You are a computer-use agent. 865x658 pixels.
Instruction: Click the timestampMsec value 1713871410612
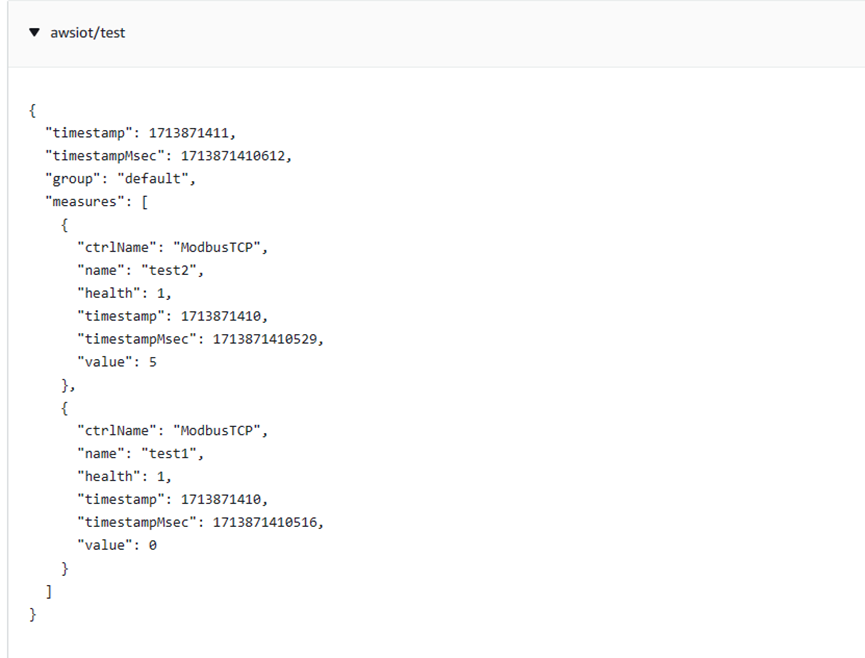click(x=236, y=155)
